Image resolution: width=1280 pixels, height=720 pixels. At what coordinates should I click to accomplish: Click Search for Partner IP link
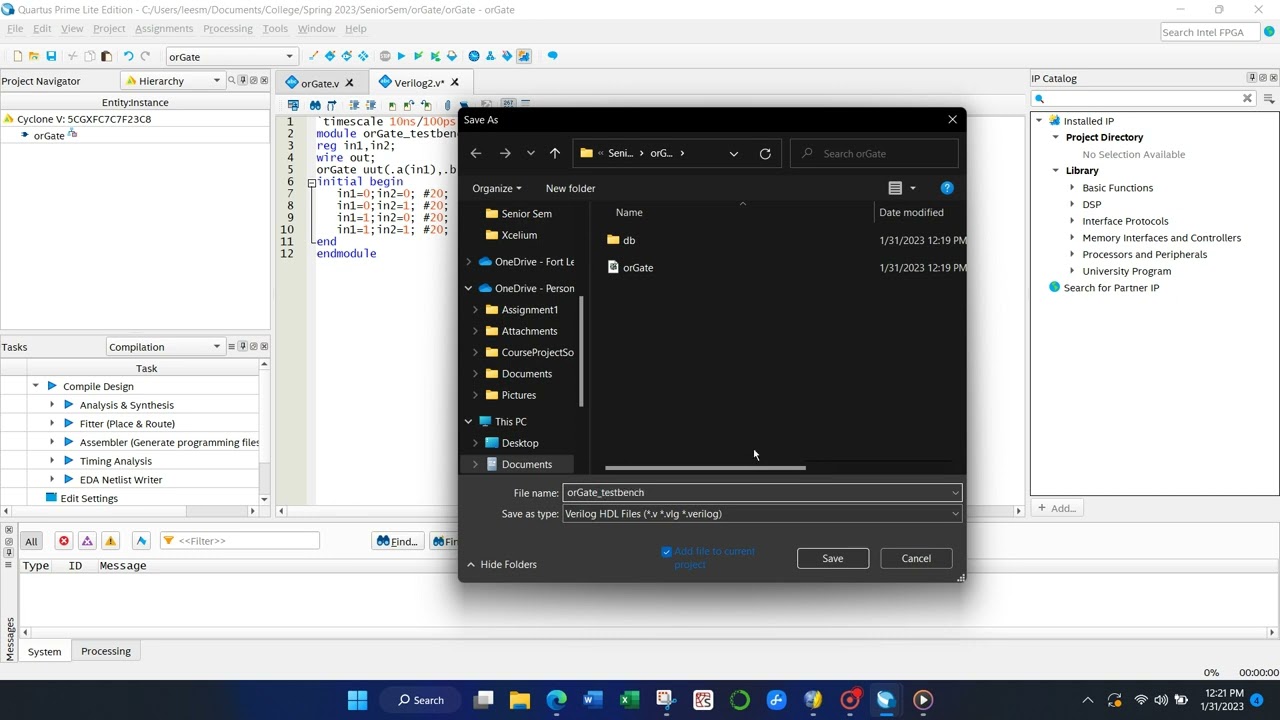pos(1111,288)
